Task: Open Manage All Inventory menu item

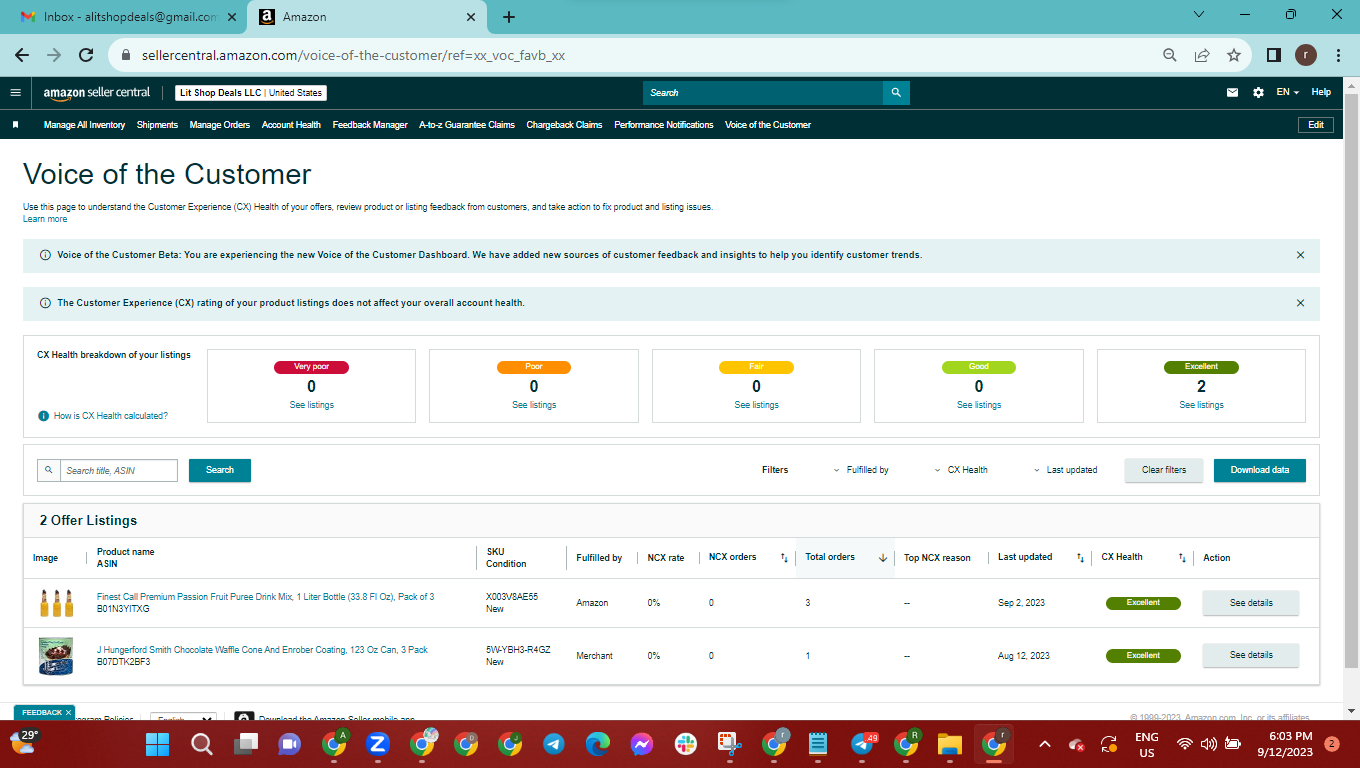Action: [84, 125]
